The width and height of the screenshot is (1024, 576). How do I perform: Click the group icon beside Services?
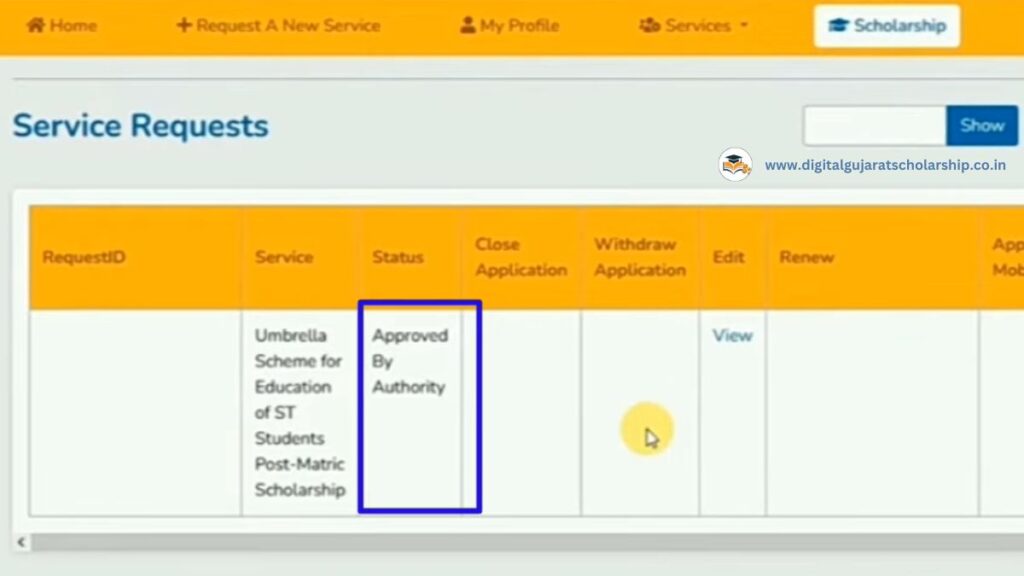pos(649,26)
